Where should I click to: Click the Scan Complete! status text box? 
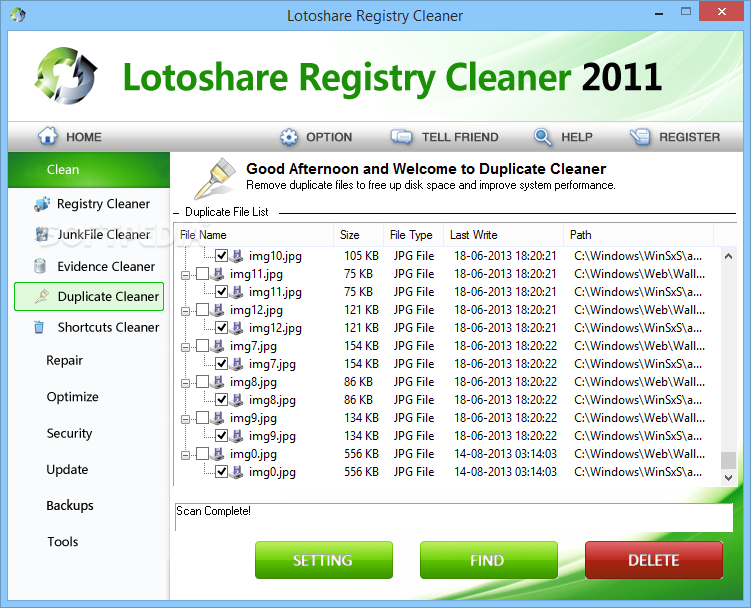click(x=454, y=517)
